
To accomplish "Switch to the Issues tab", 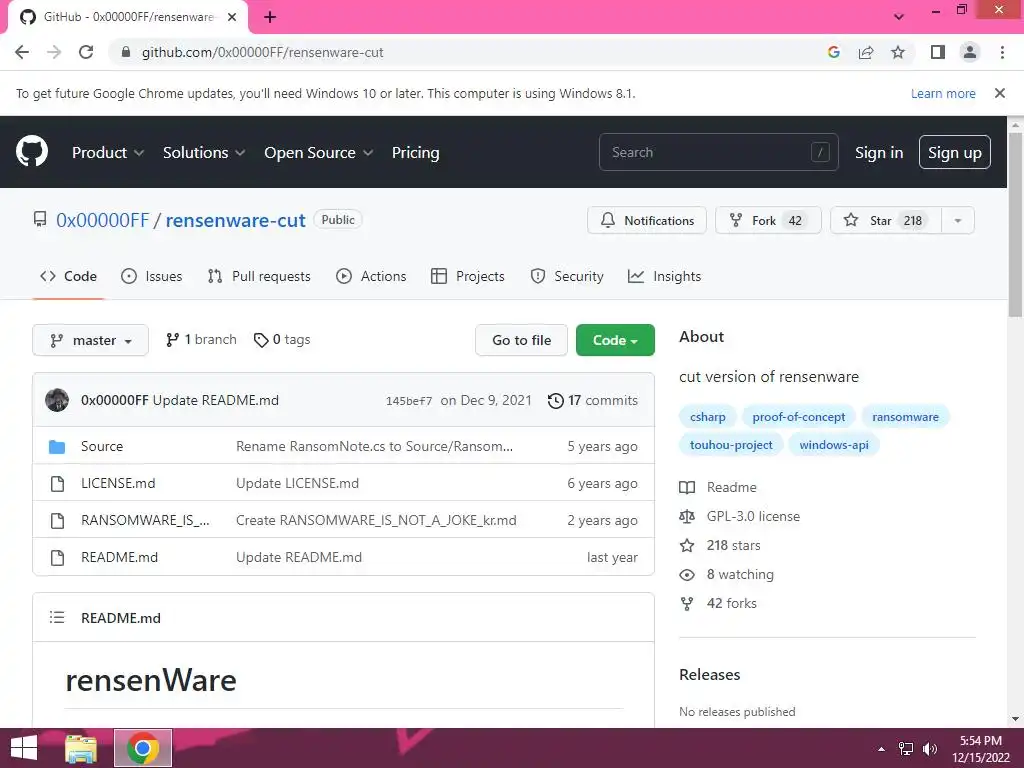I will [x=152, y=276].
